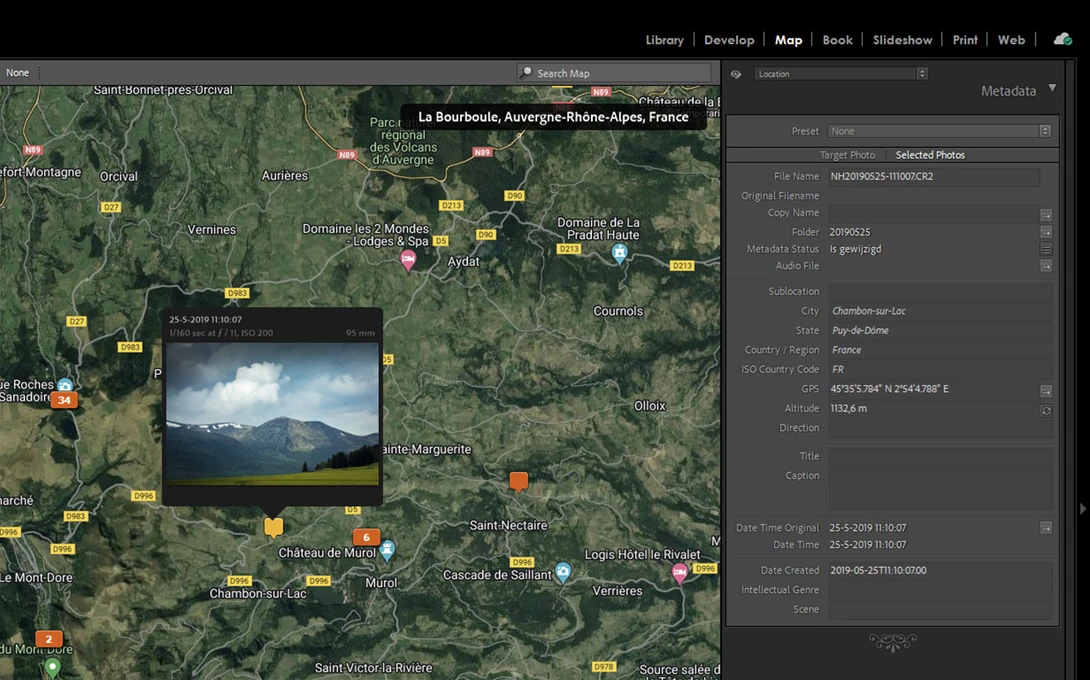This screenshot has height=680, width=1090.
Task: Click the Roches Sanadoire camera icon
Action: pos(65,385)
